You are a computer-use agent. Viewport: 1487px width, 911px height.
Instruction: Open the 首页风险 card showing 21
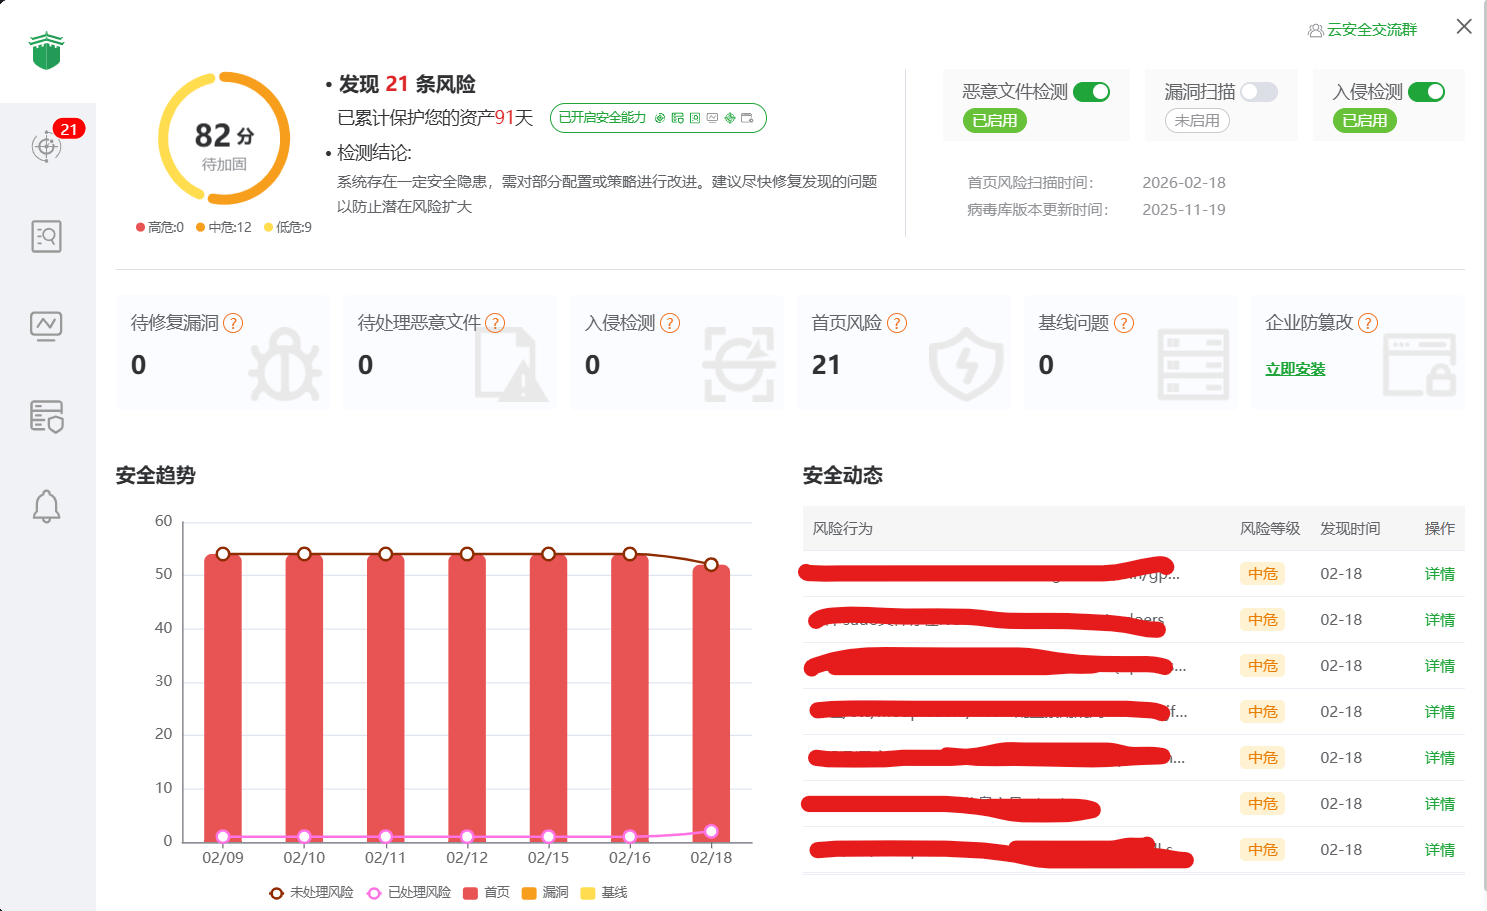tap(903, 352)
